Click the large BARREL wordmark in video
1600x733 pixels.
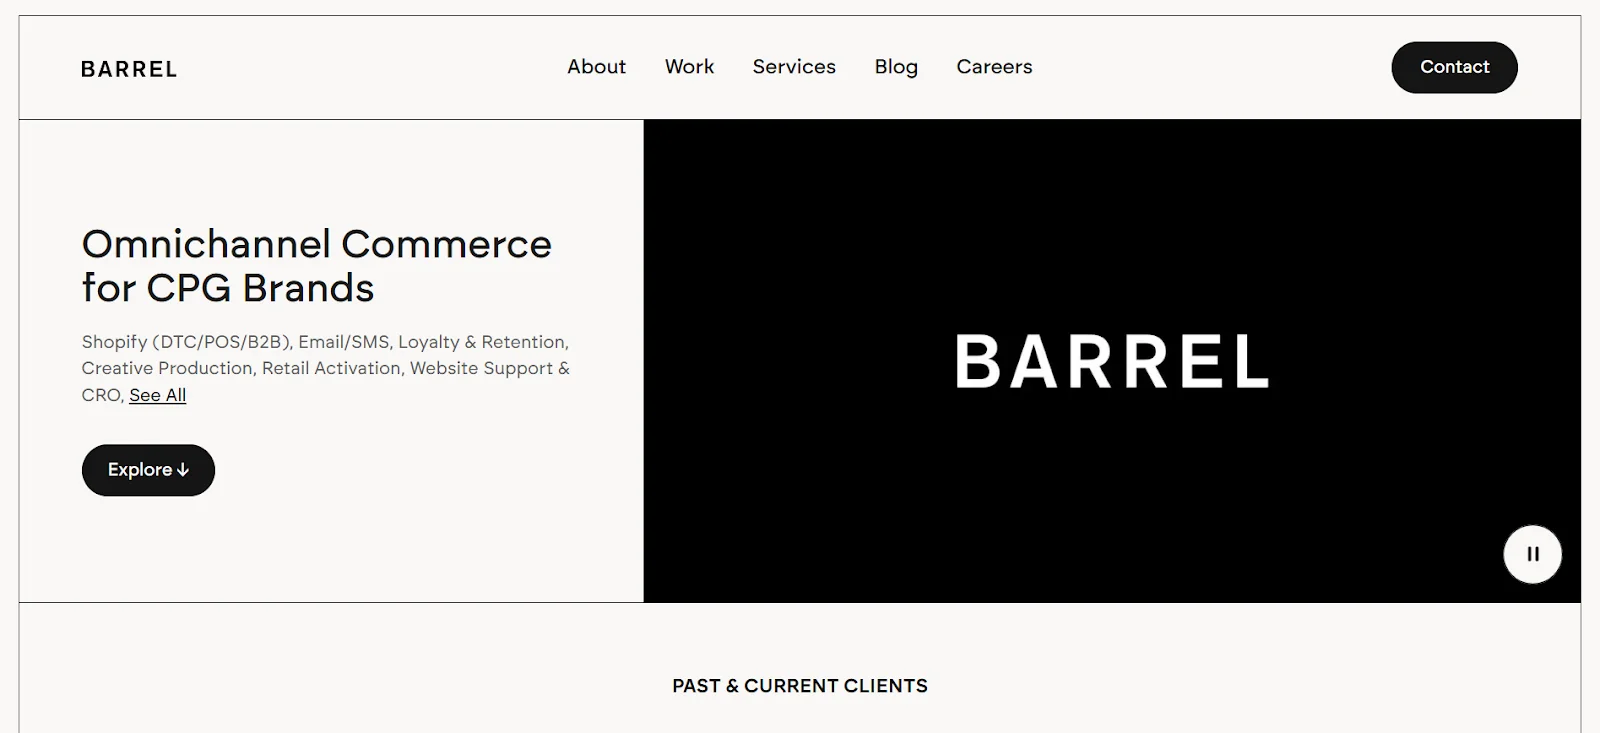coord(1111,361)
